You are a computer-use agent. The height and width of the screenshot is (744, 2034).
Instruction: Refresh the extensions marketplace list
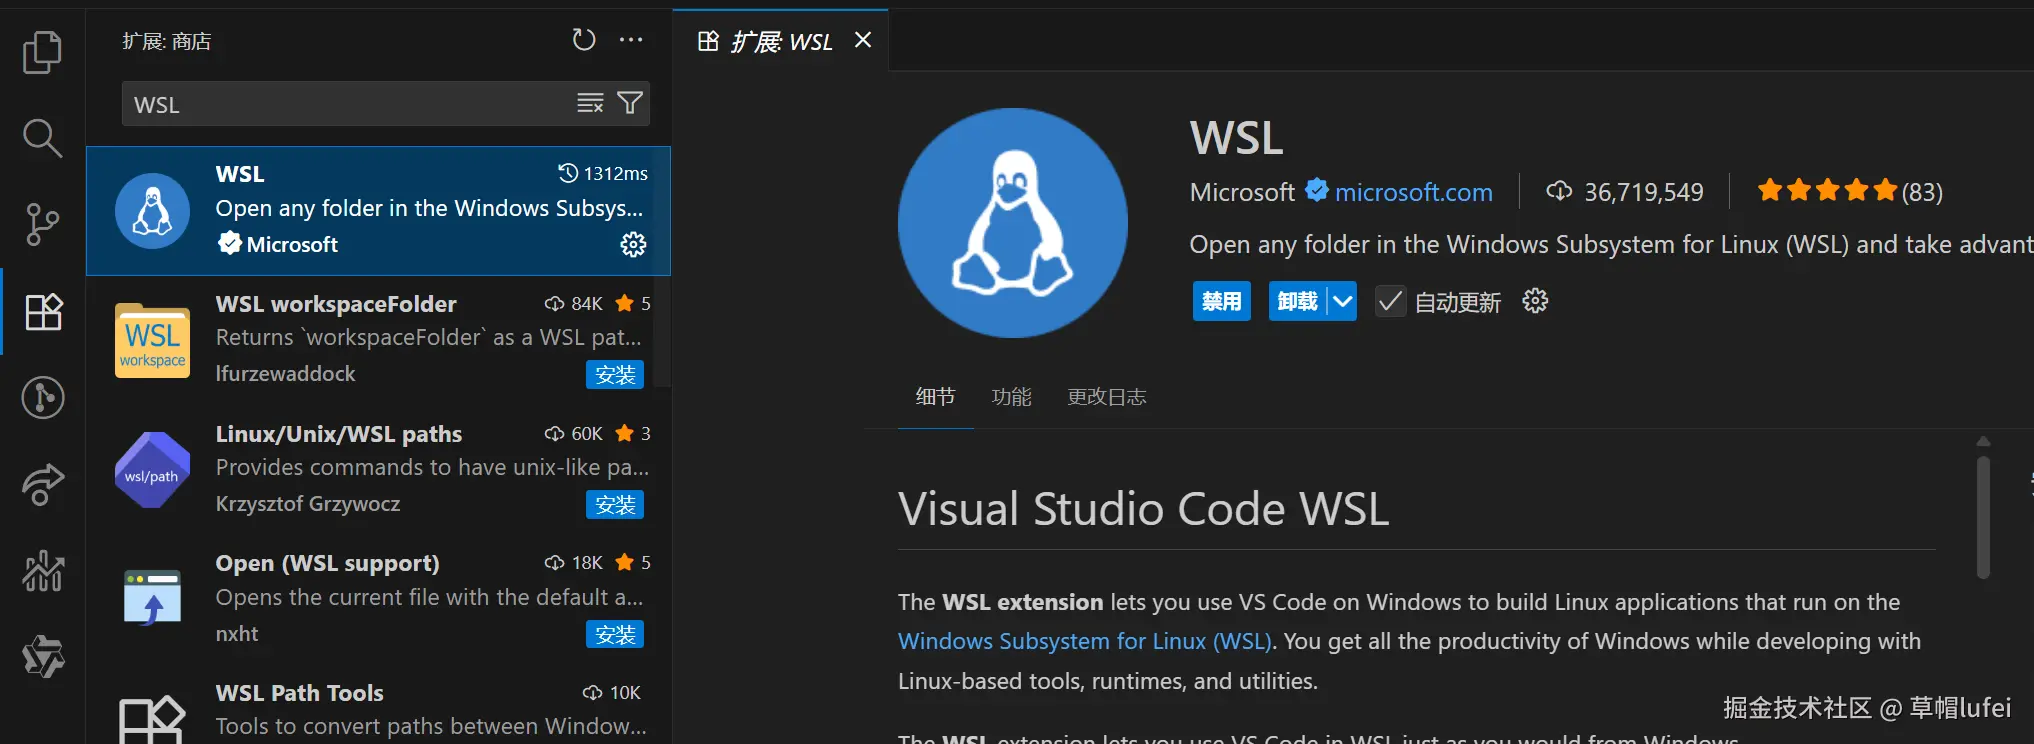(584, 40)
